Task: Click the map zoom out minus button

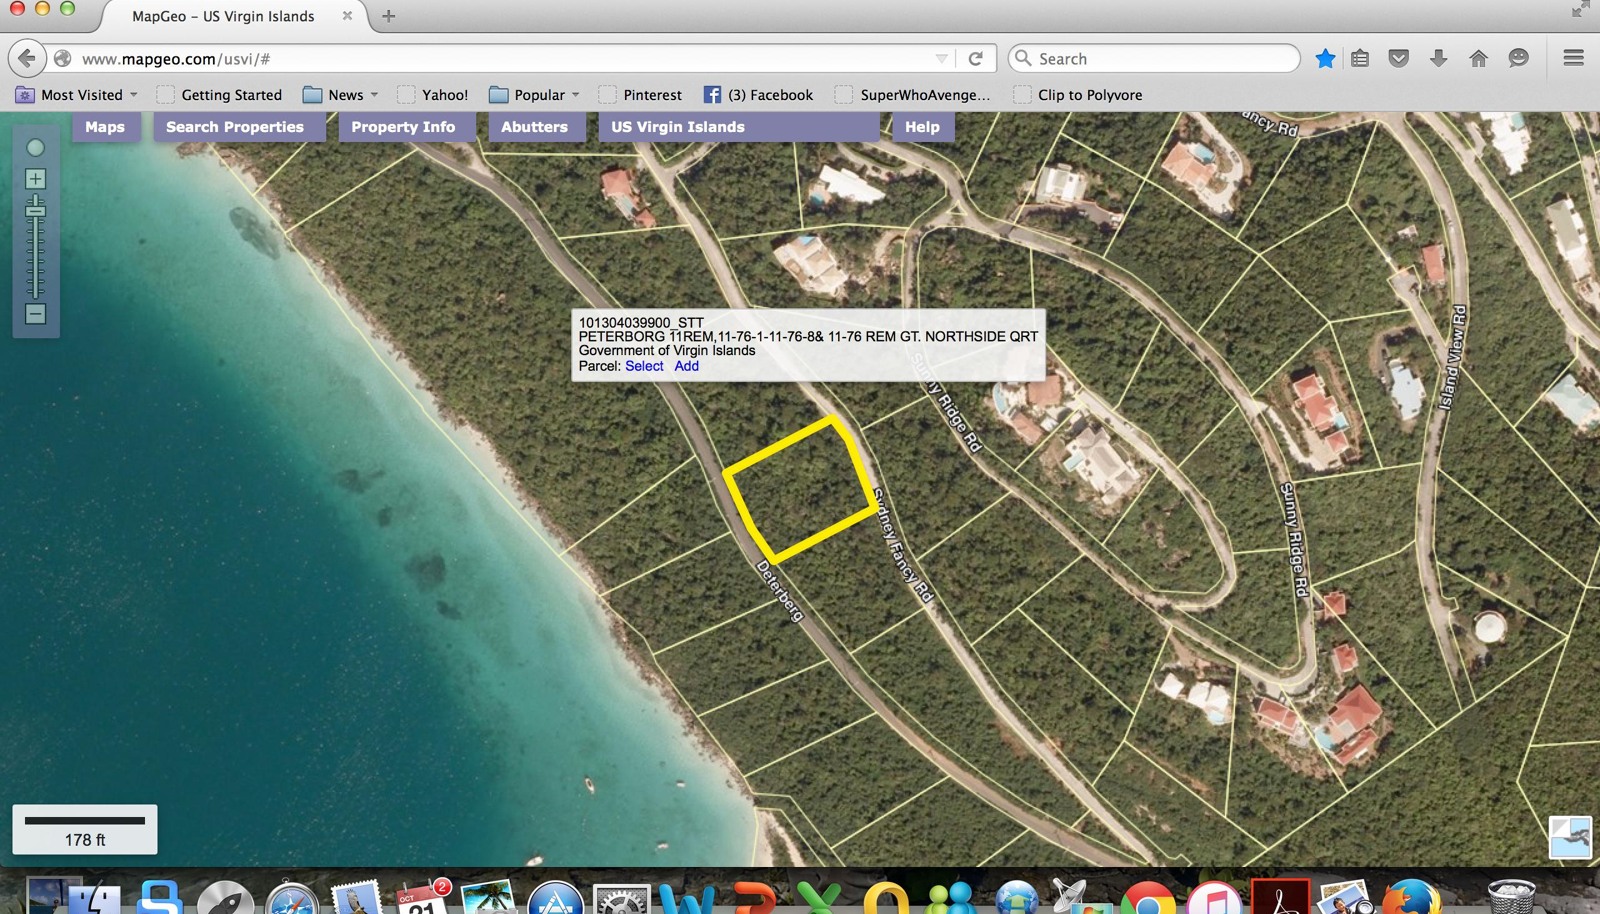Action: 35,314
